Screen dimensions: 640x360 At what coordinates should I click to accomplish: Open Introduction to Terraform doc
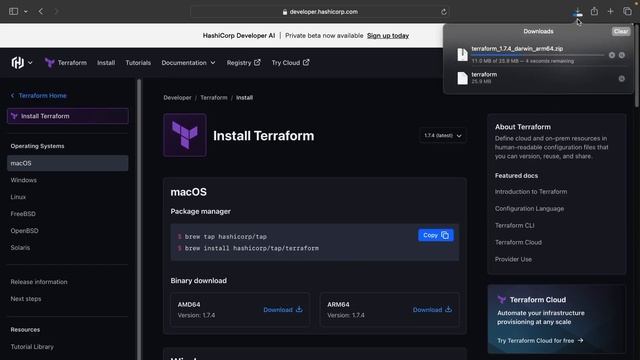click(x=531, y=192)
